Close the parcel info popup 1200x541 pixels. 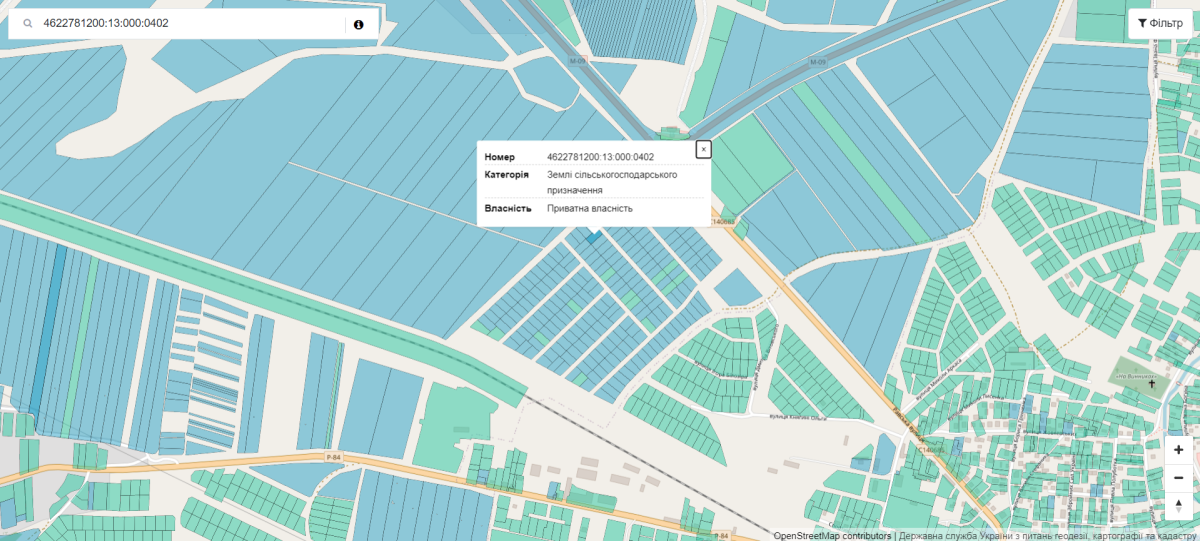tap(703, 149)
